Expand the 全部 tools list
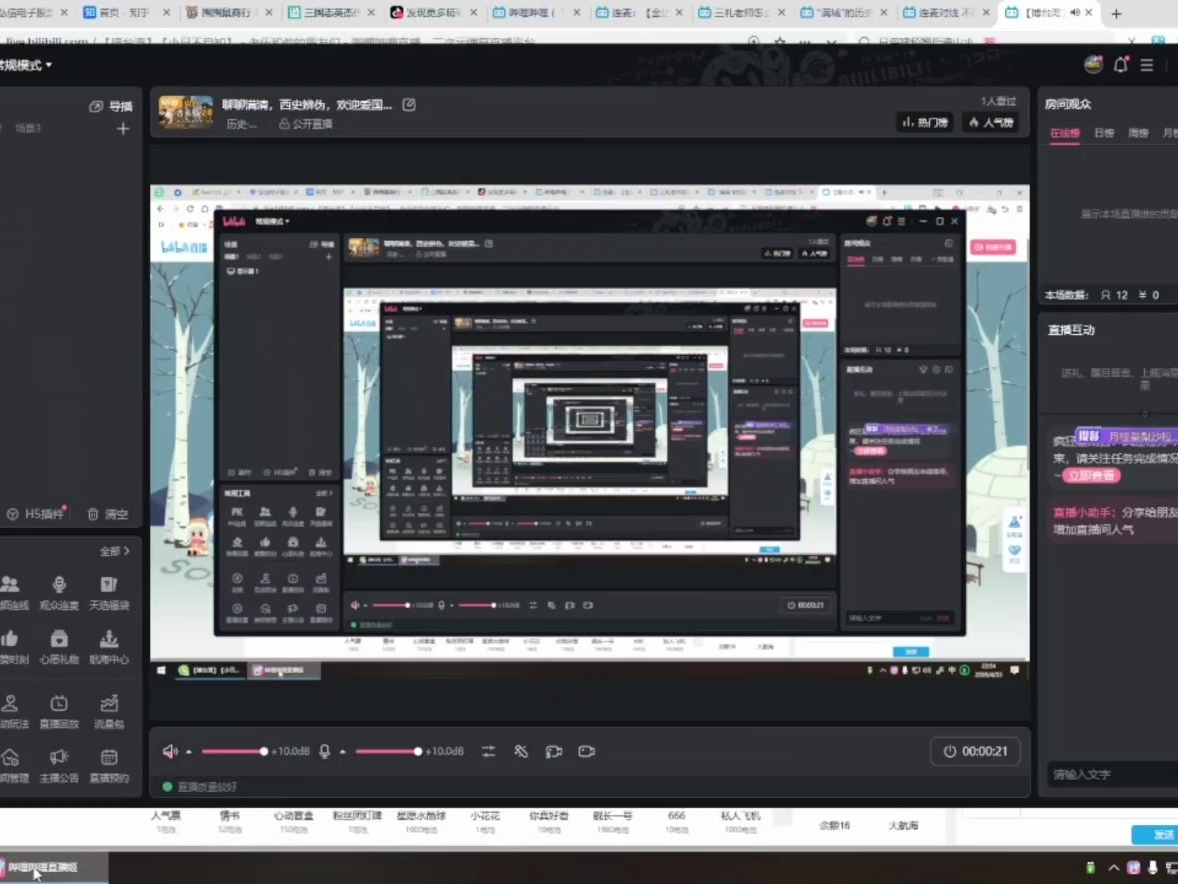This screenshot has width=1178, height=884. (114, 551)
